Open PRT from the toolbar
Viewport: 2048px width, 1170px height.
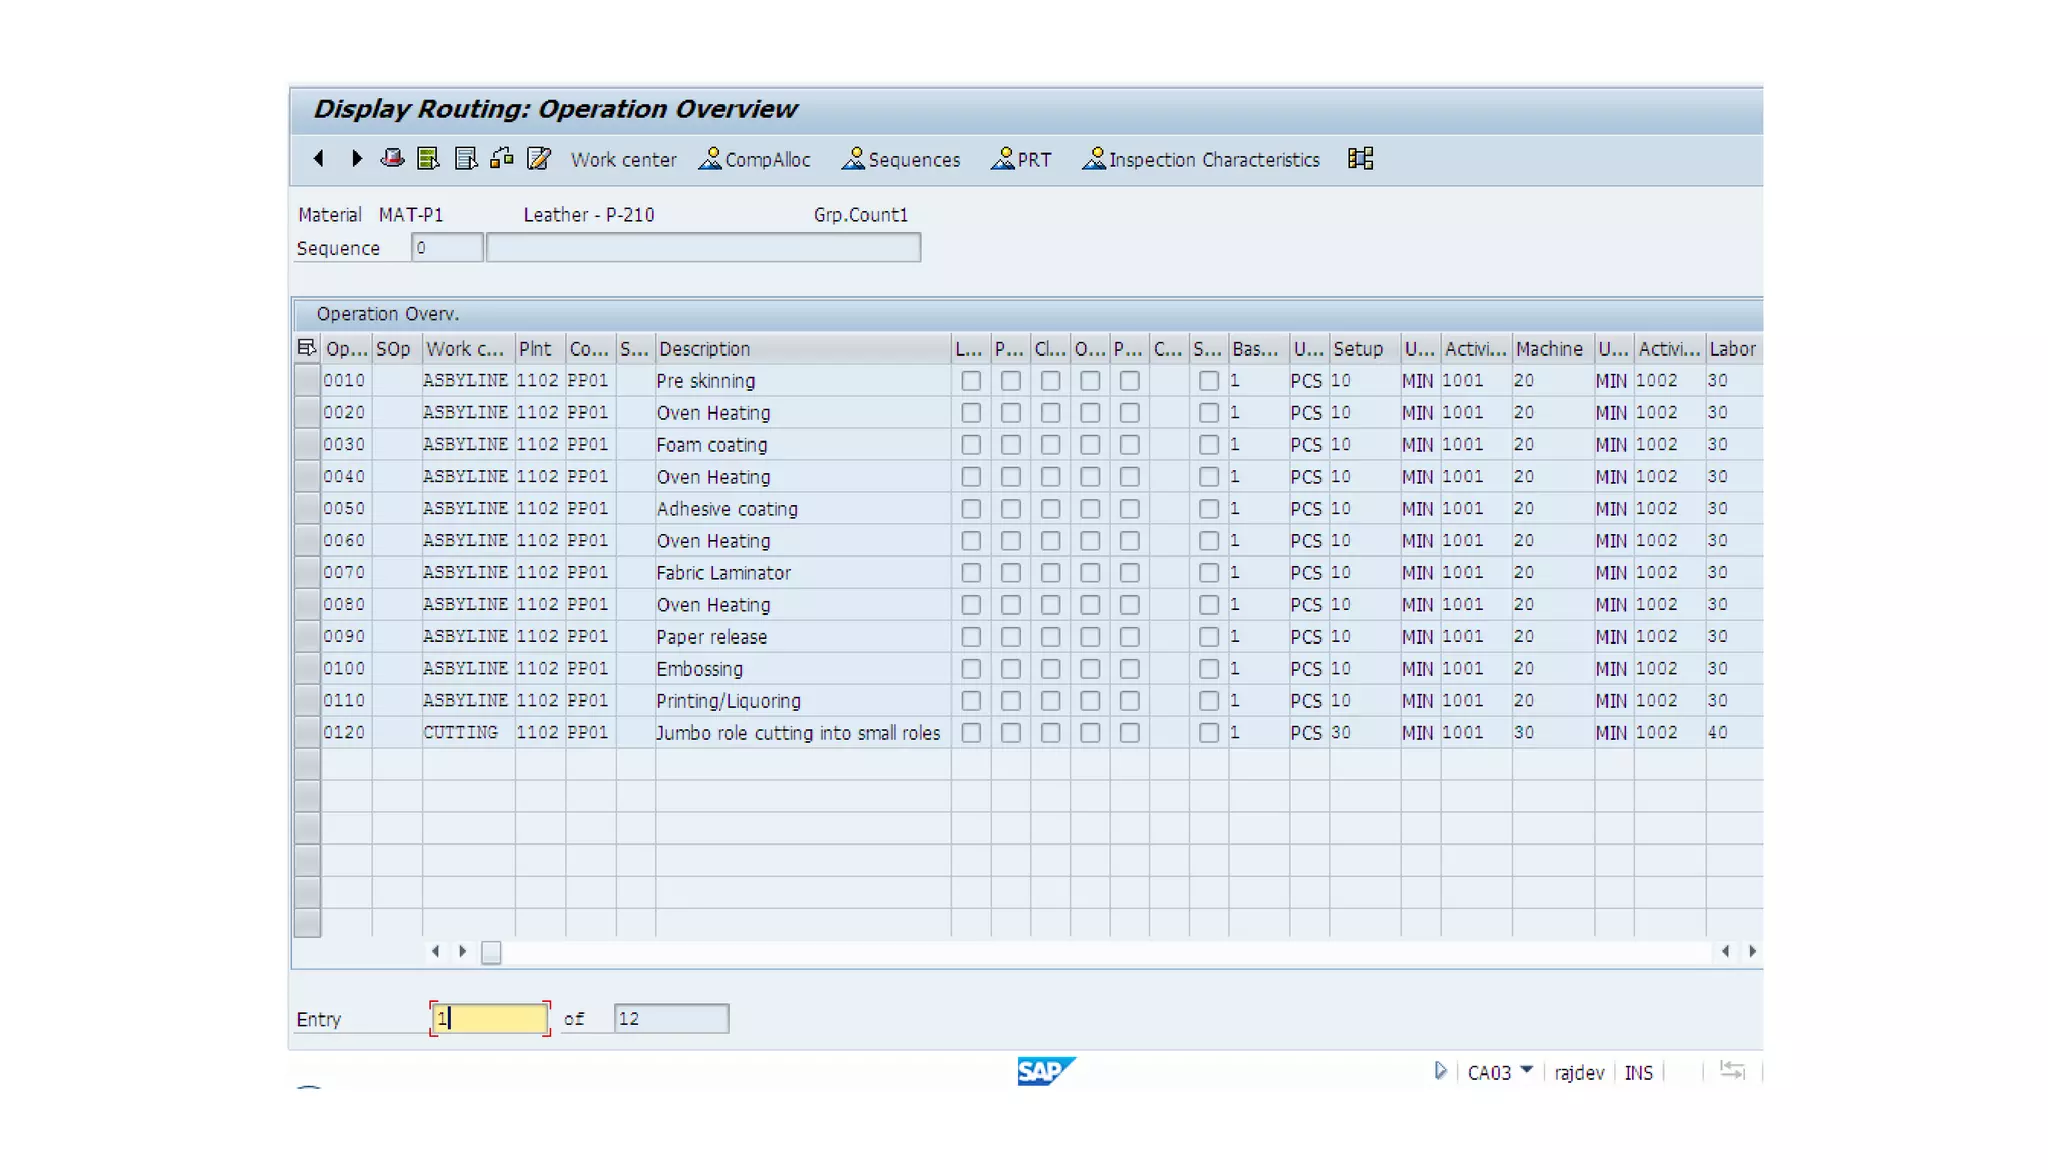coord(1021,159)
